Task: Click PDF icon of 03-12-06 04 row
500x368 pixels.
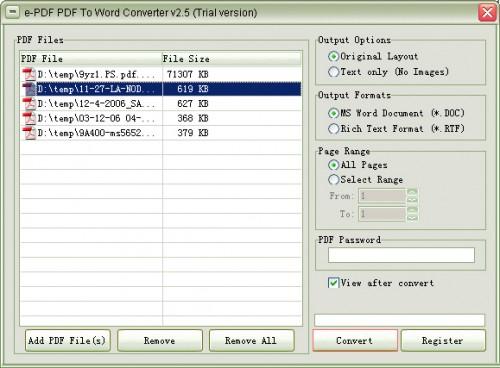Action: click(29, 118)
